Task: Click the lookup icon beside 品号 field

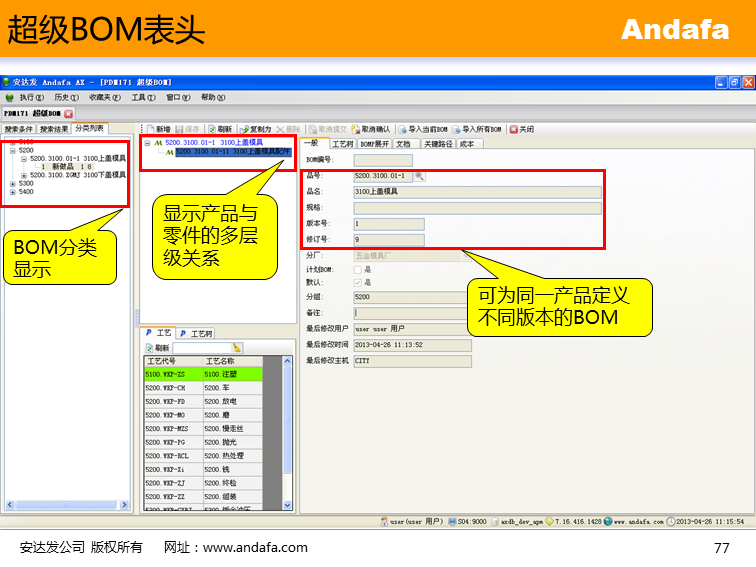Action: click(x=420, y=176)
